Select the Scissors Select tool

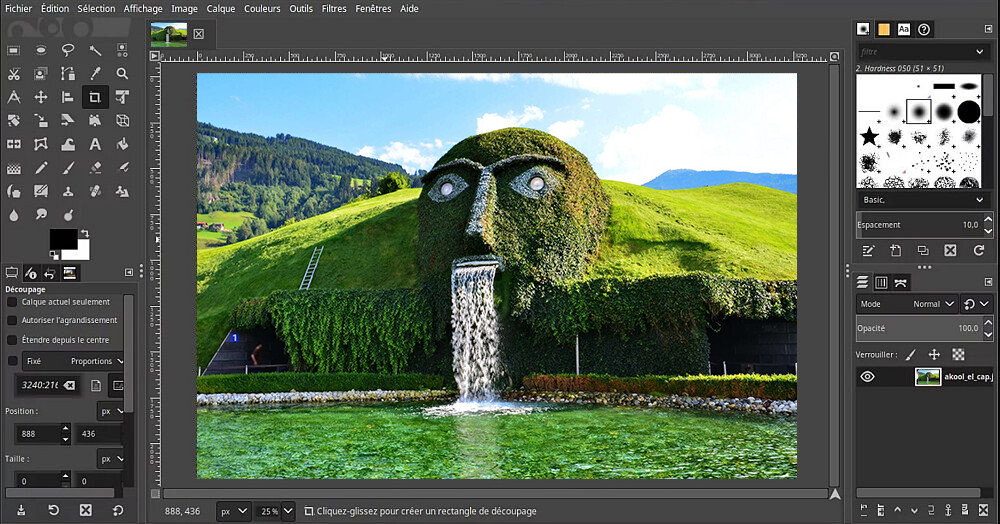(x=15, y=73)
